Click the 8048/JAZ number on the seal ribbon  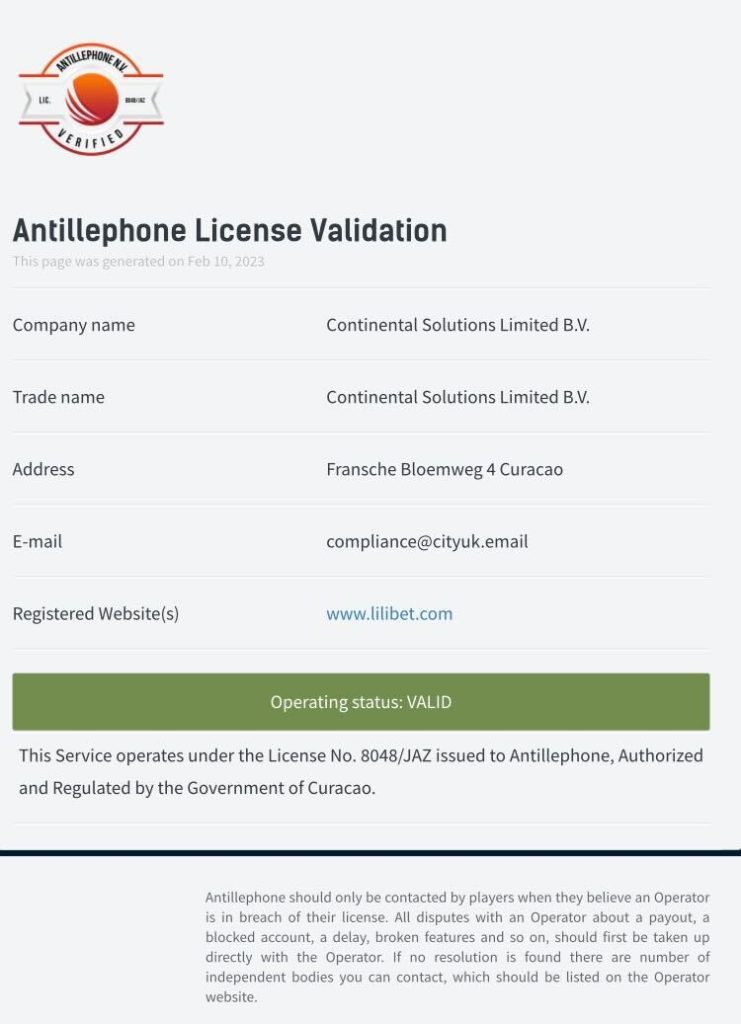click(x=135, y=101)
